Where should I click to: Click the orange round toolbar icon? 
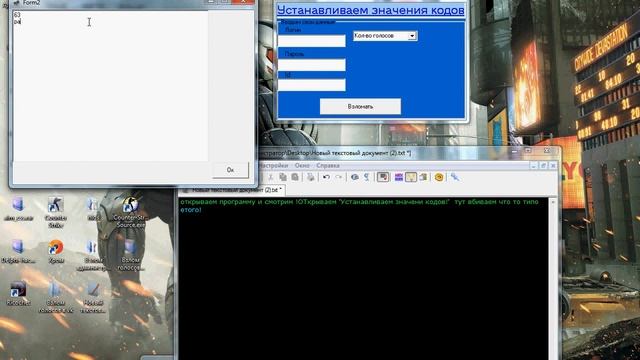pyautogui.click(x=439, y=177)
